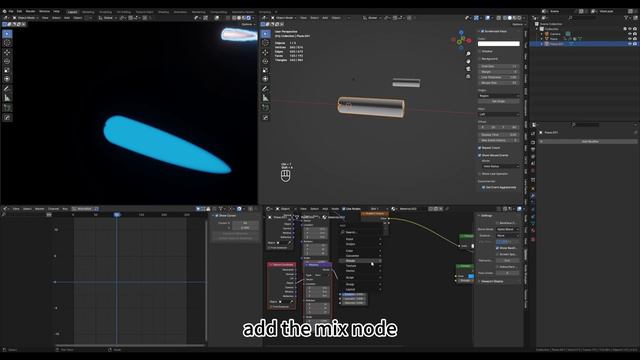Open the Render menu in the top bar
The image size is (640, 360).
pyautogui.click(x=30, y=11)
